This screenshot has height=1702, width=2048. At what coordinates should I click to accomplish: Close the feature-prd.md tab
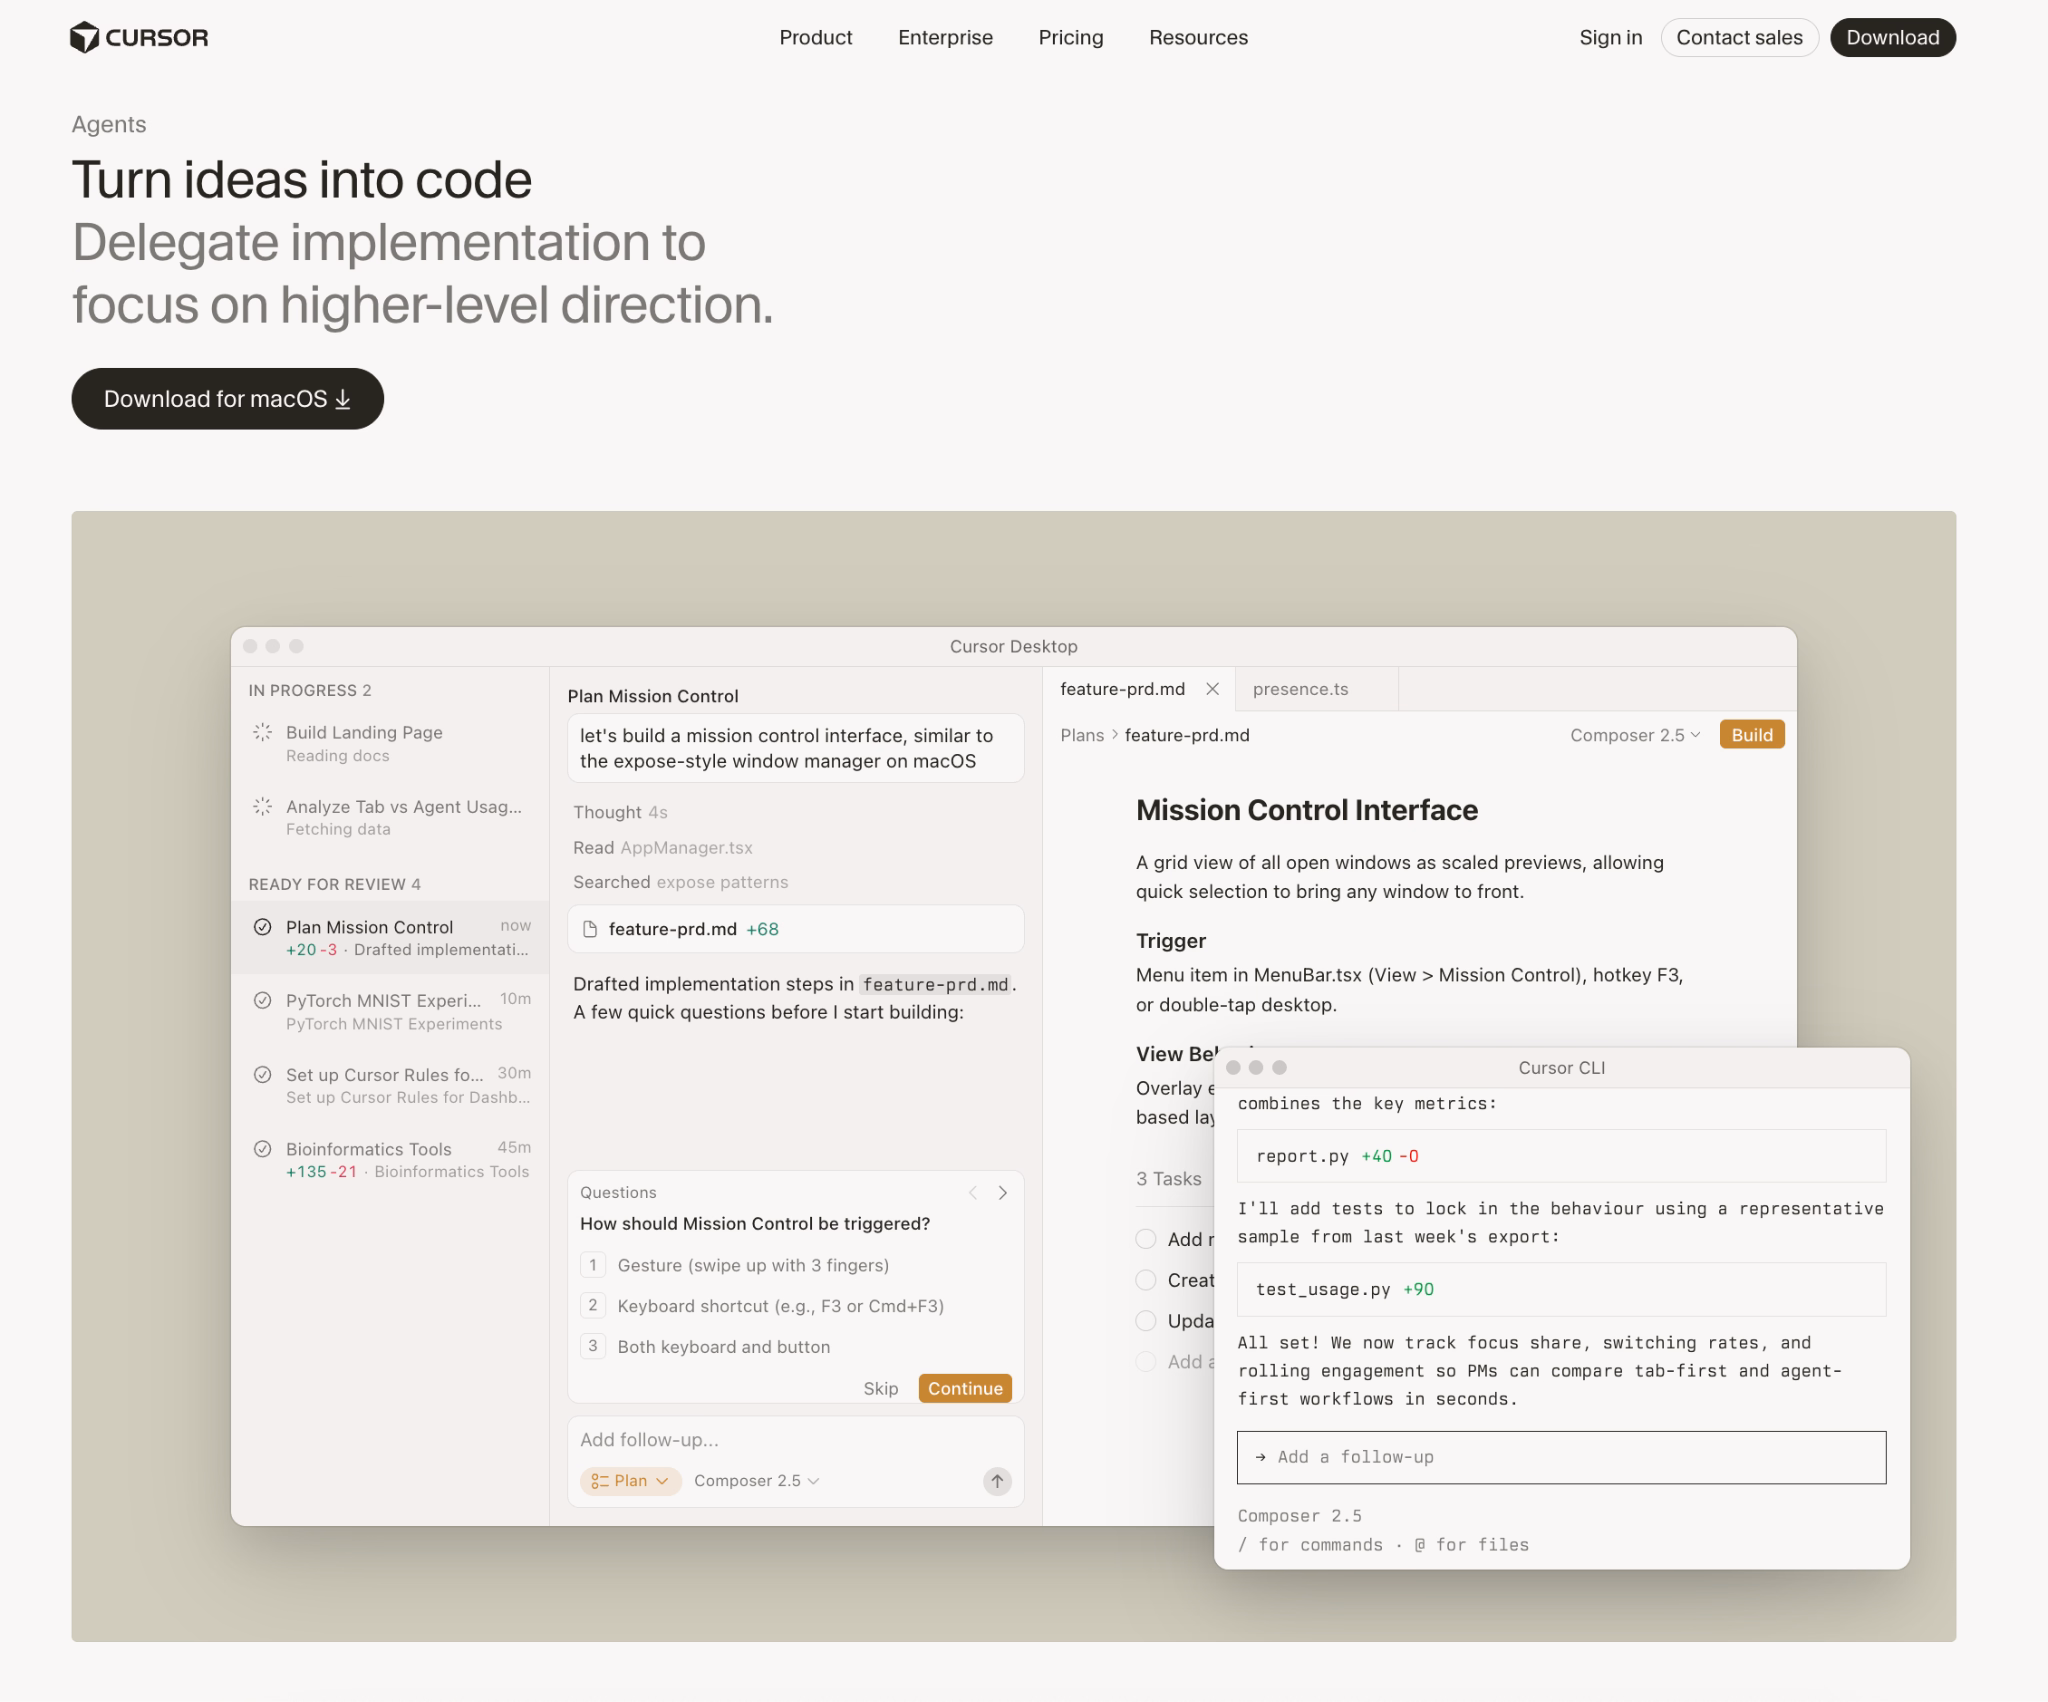pos(1212,689)
